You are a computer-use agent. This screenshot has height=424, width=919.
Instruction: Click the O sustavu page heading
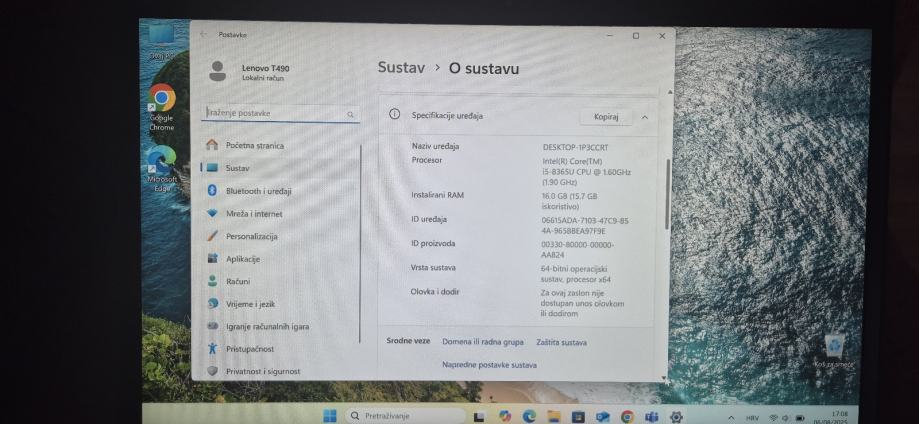tap(484, 69)
